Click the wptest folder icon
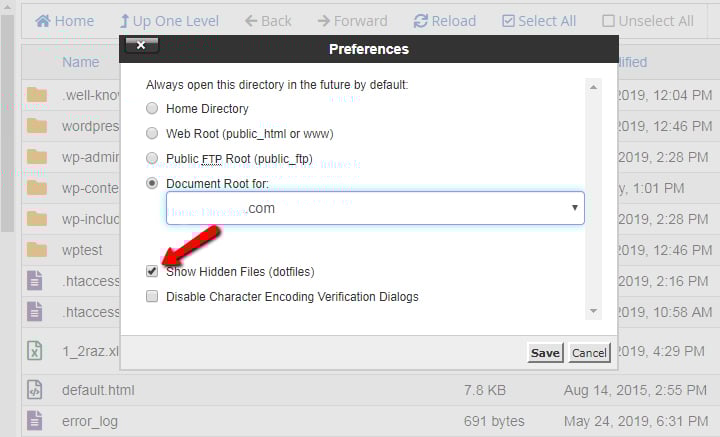This screenshot has width=720, height=437. coord(37,250)
